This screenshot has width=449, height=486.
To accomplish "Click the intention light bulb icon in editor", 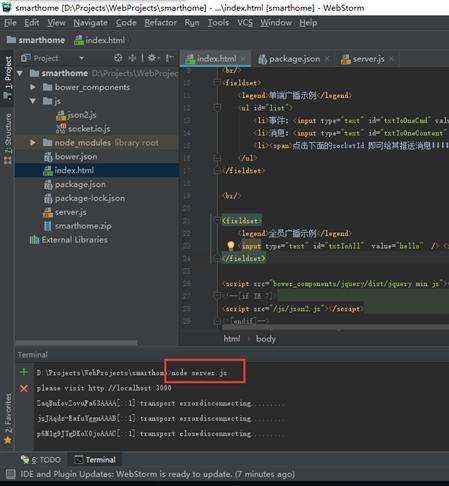I will (x=230, y=246).
